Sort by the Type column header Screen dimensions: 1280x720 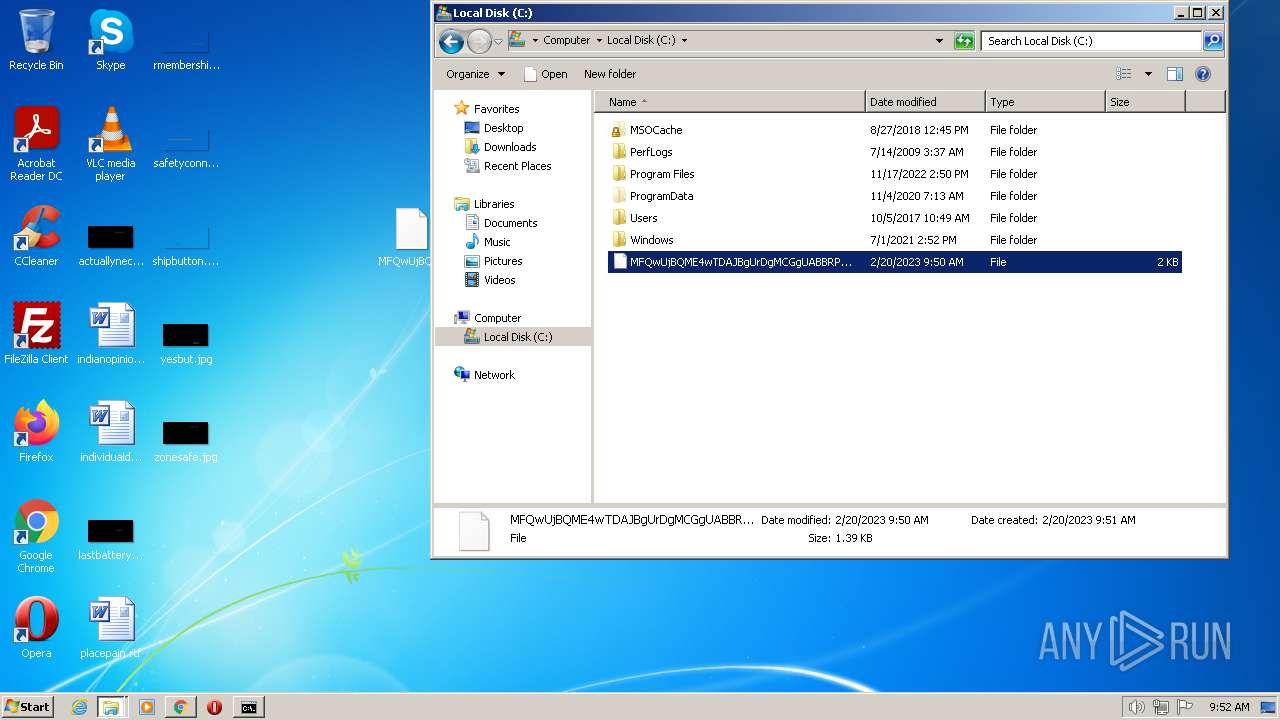1045,102
